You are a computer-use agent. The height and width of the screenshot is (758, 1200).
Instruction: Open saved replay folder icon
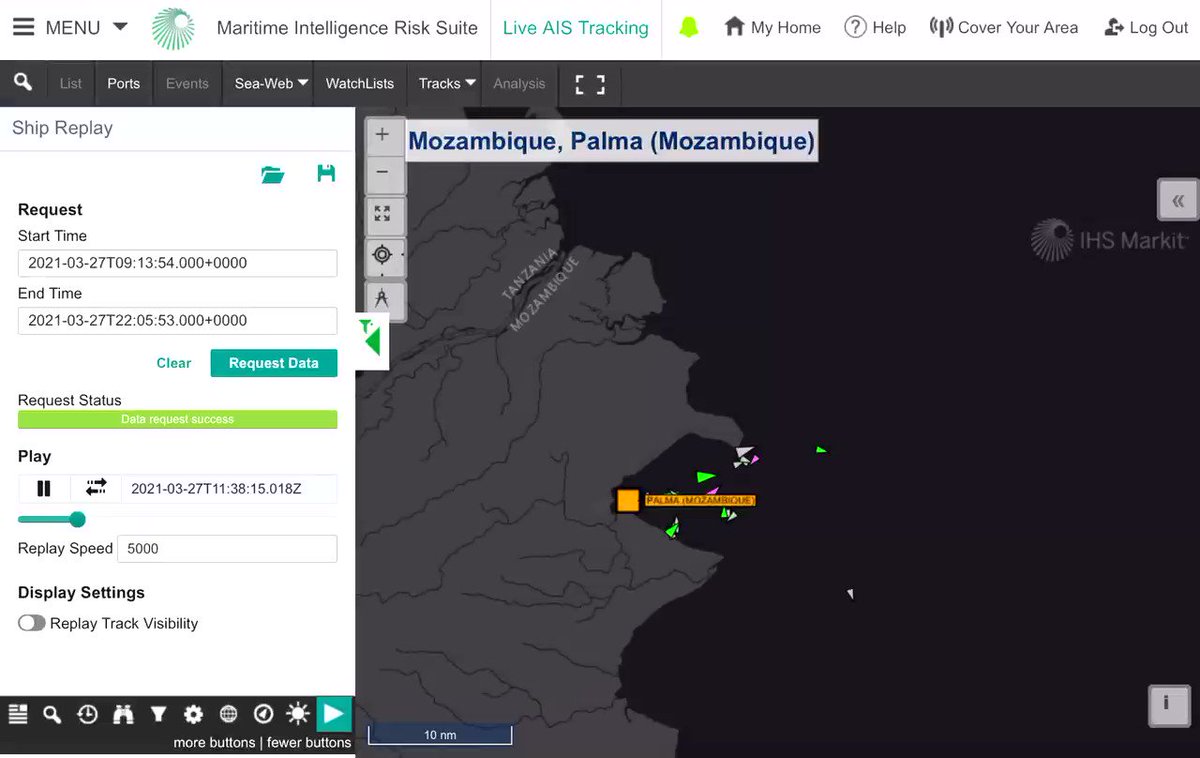click(272, 174)
